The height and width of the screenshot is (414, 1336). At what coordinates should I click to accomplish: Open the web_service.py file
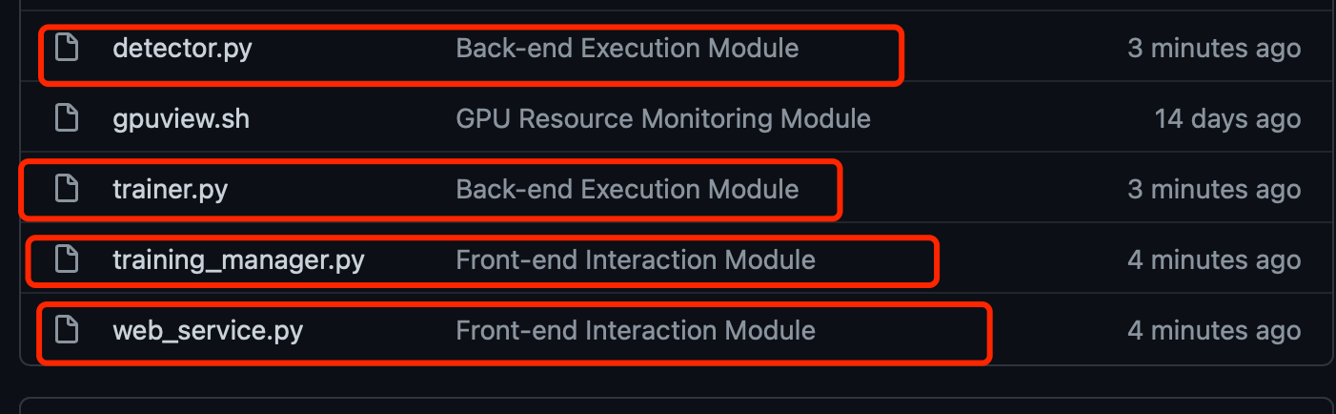(x=207, y=330)
